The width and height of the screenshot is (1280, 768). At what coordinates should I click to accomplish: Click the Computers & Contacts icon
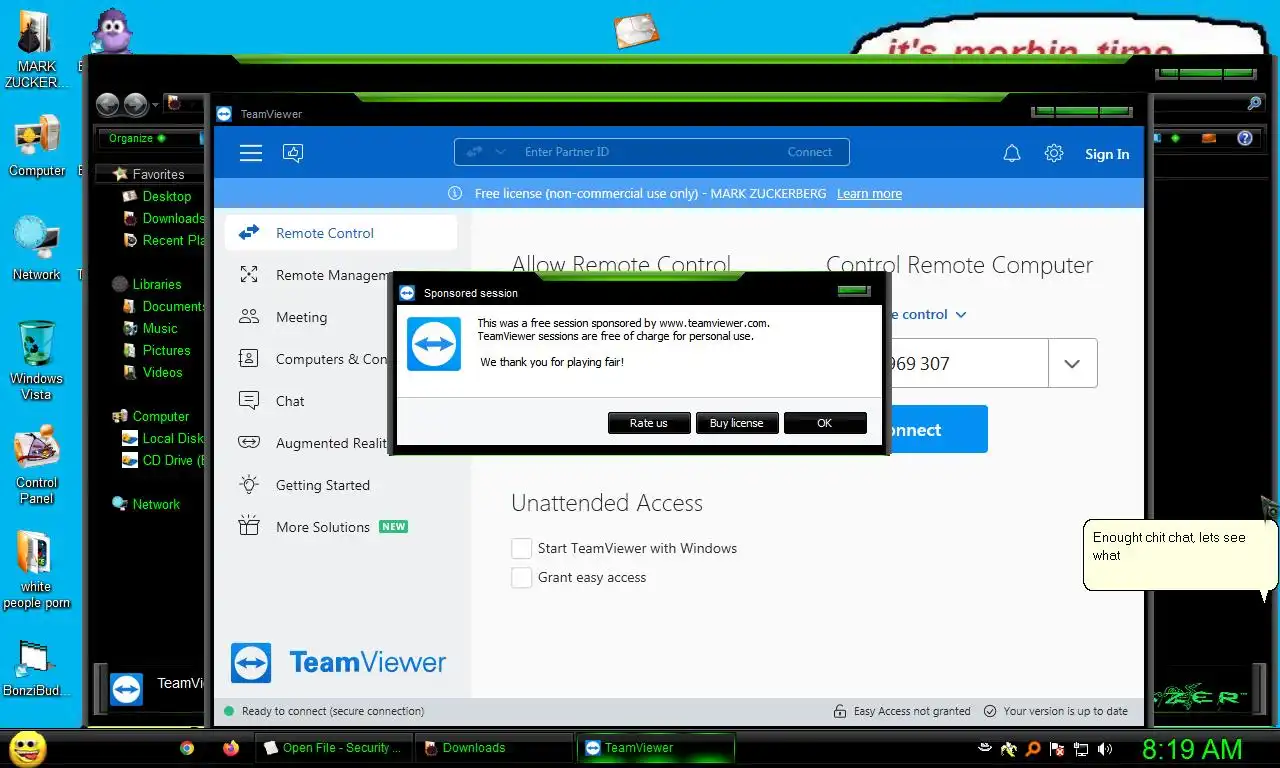click(x=249, y=359)
